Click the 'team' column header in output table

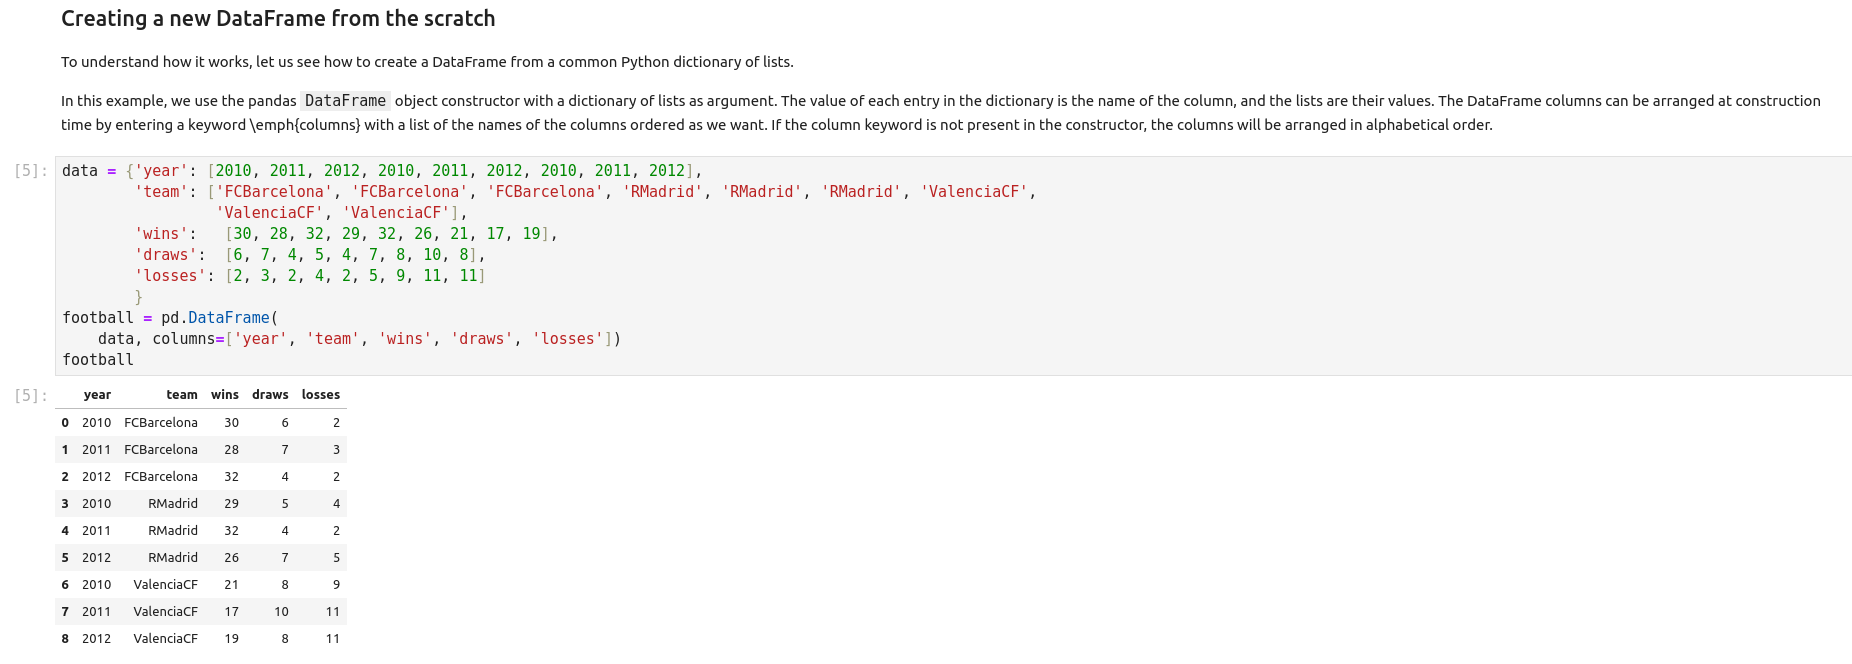pos(181,395)
